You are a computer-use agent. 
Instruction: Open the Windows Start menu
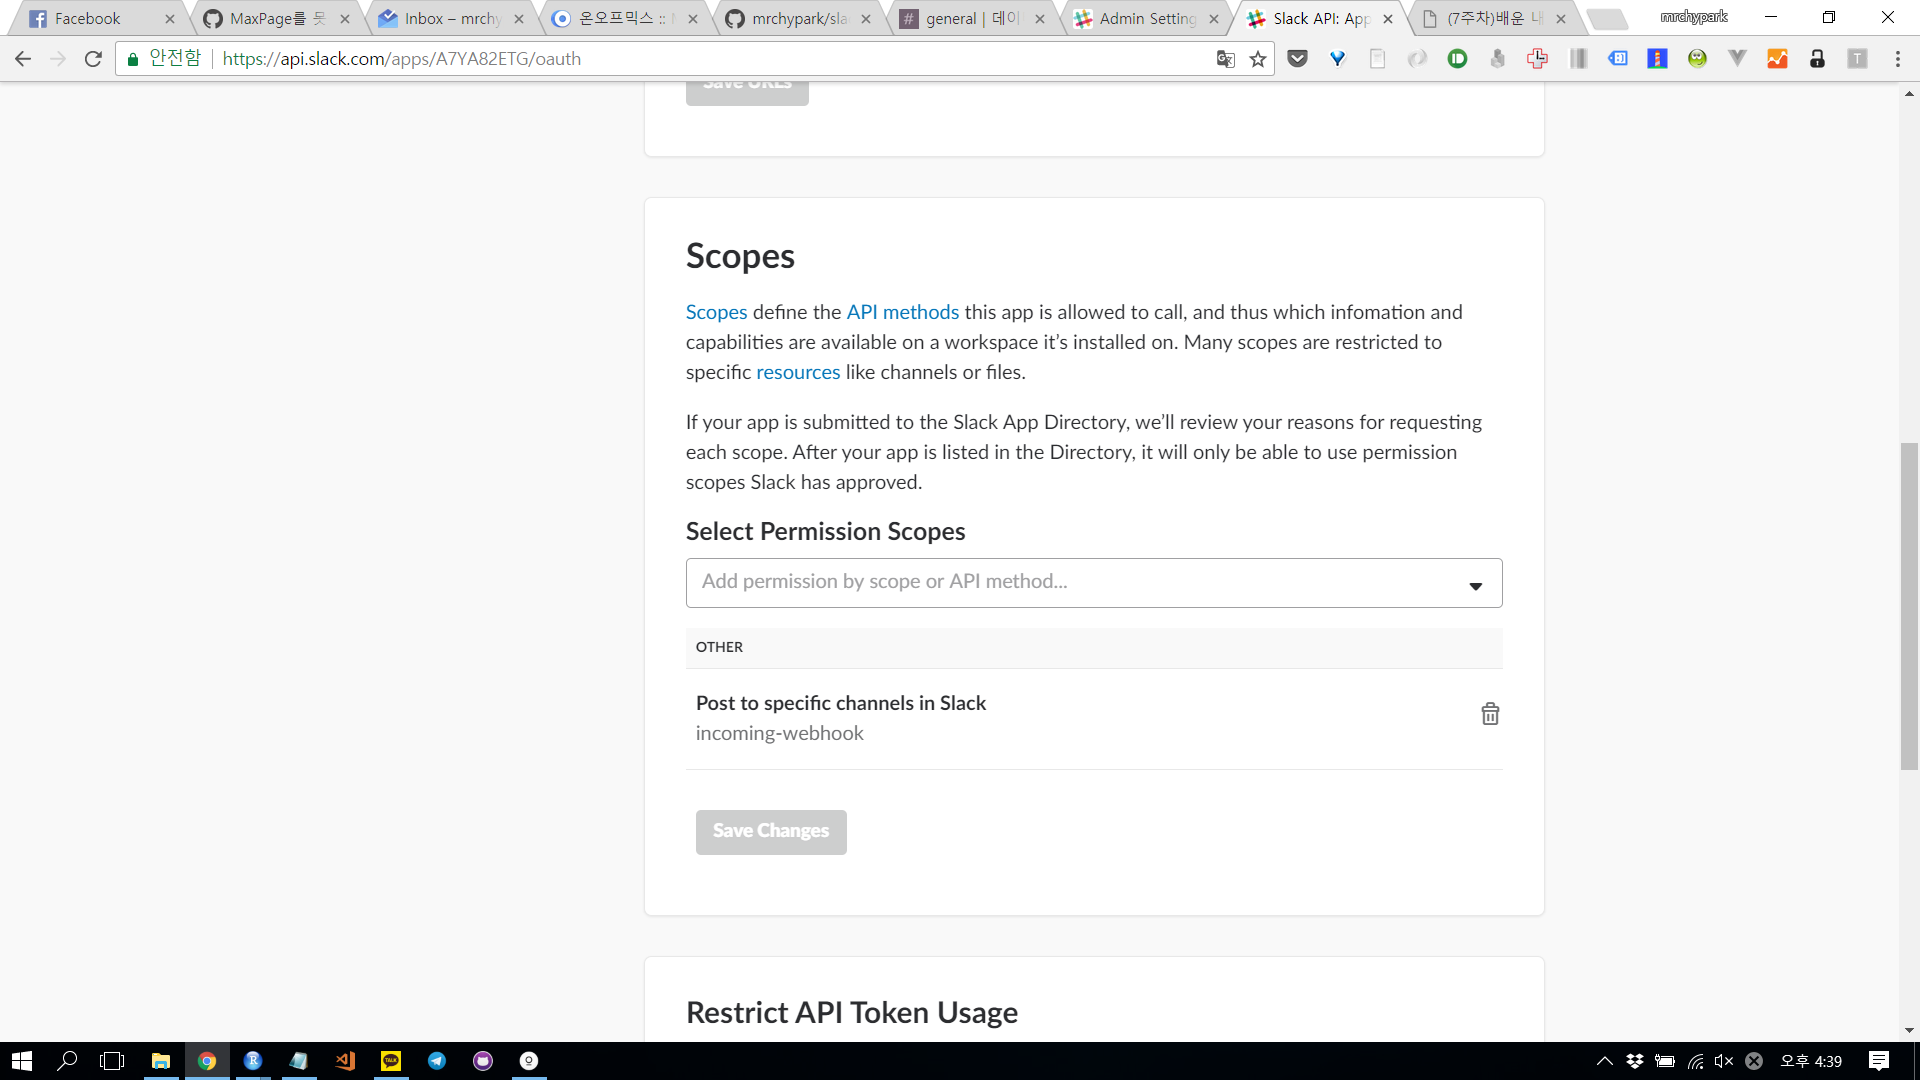[22, 1061]
